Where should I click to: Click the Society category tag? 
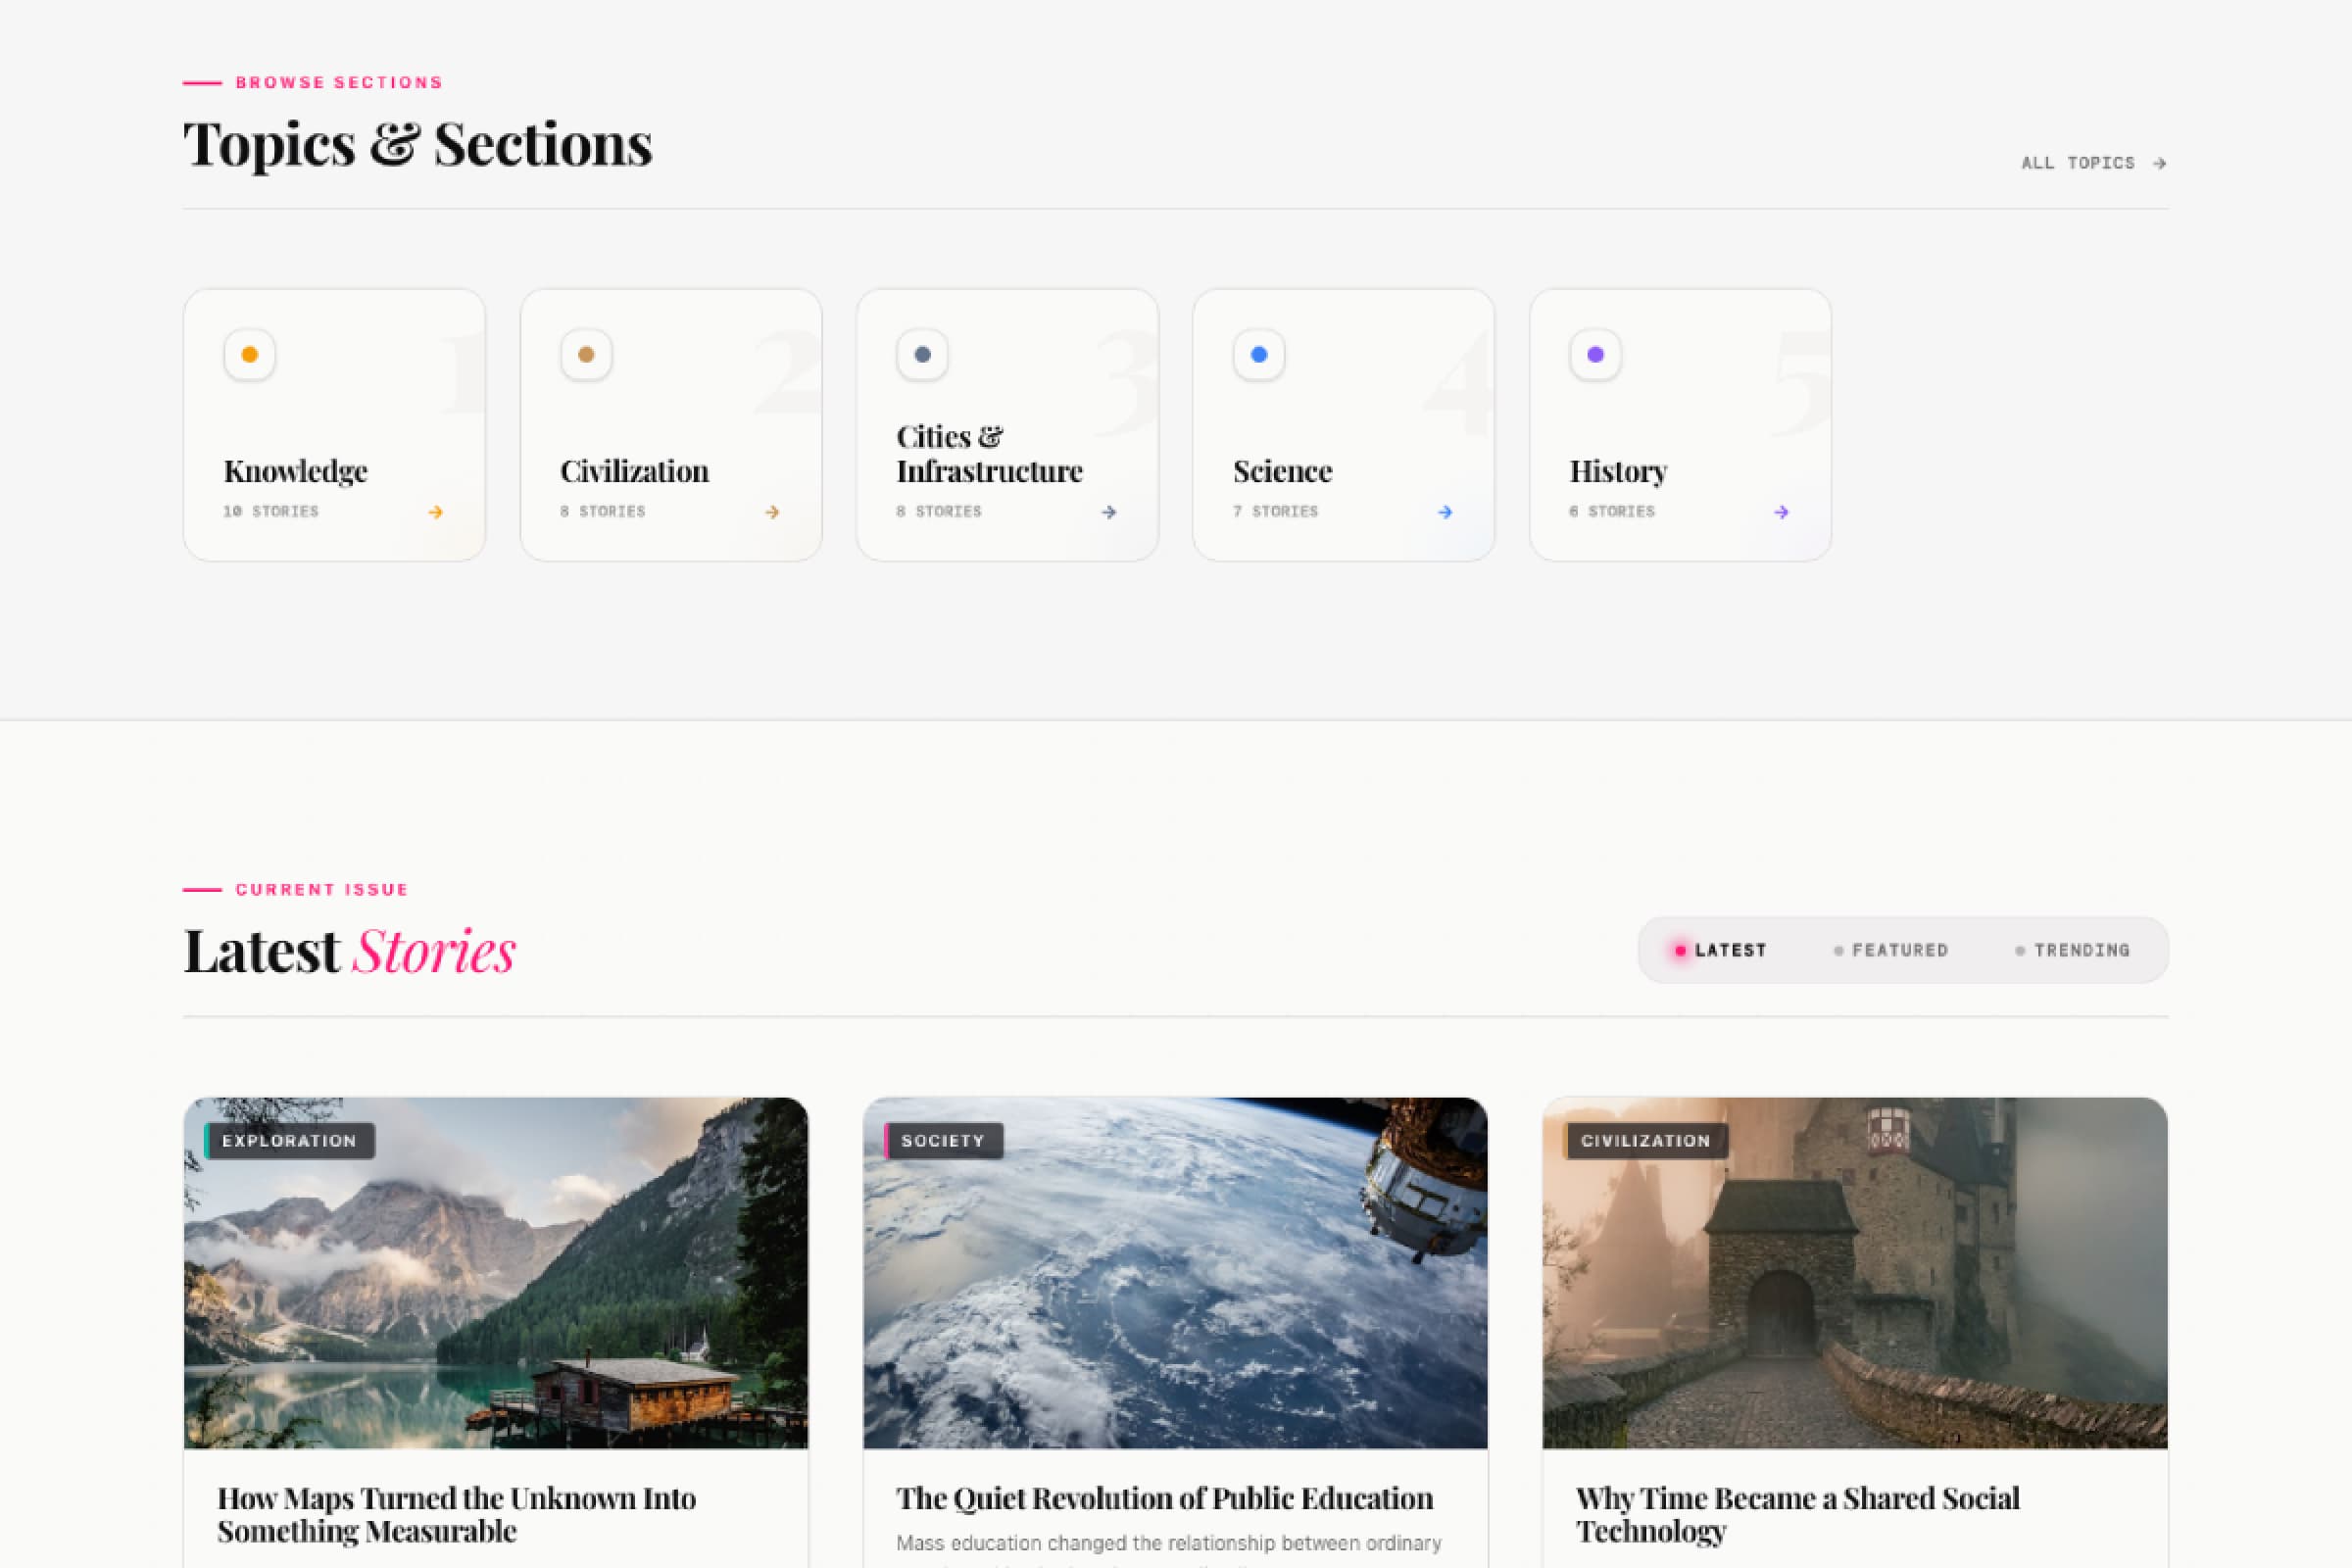pyautogui.click(x=943, y=1141)
